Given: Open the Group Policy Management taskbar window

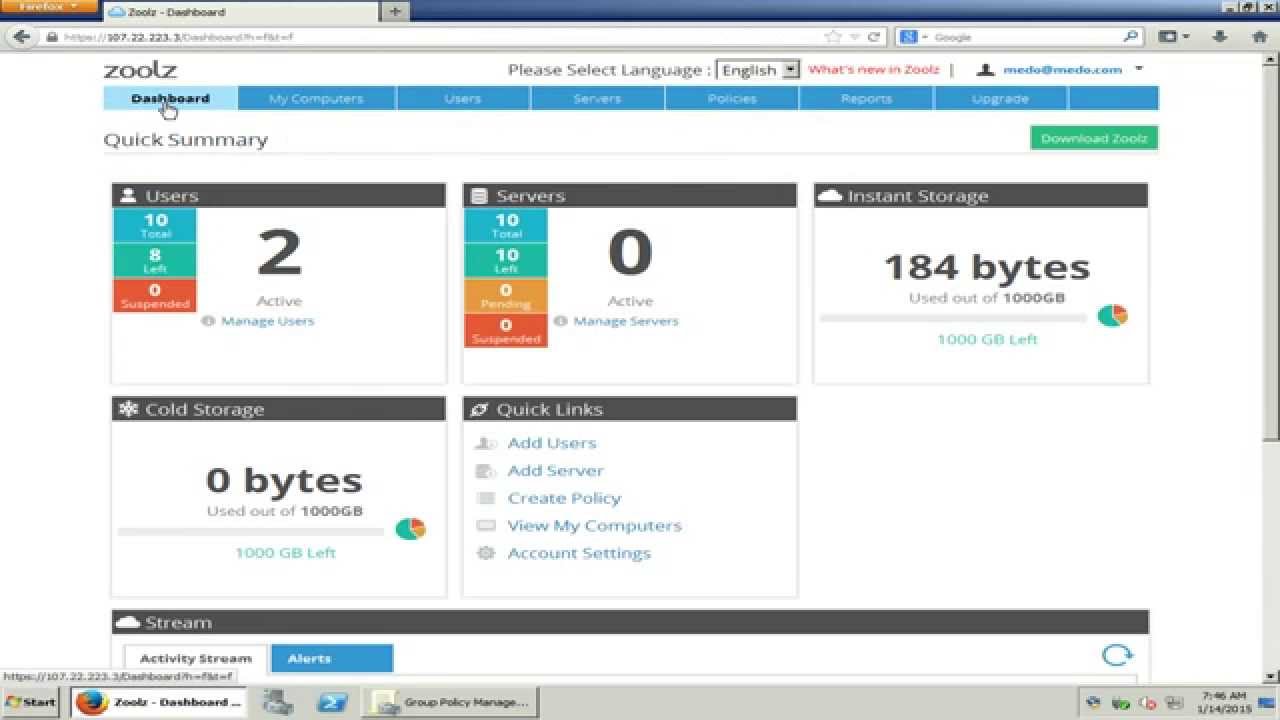Looking at the screenshot, I should 449,702.
